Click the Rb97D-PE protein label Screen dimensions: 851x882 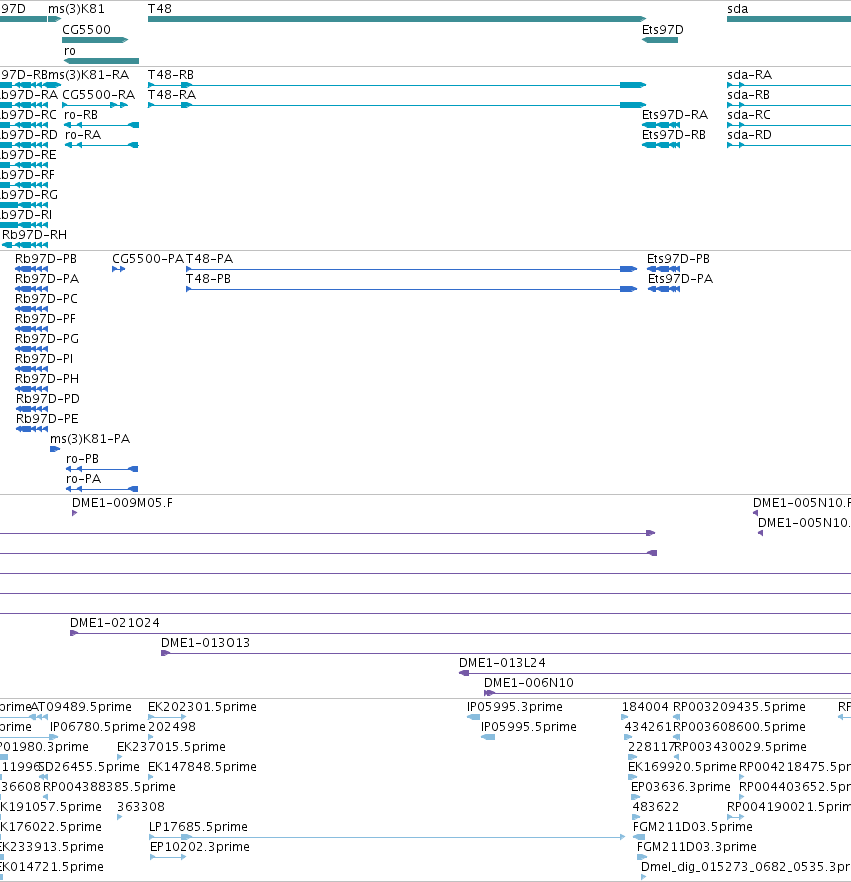point(47,419)
